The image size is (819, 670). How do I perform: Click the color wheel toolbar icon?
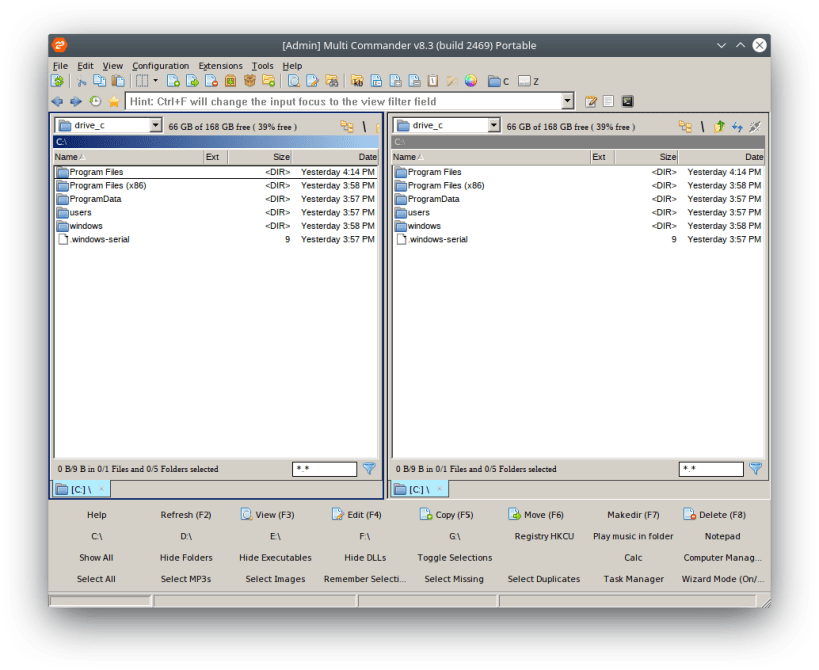pyautogui.click(x=471, y=81)
